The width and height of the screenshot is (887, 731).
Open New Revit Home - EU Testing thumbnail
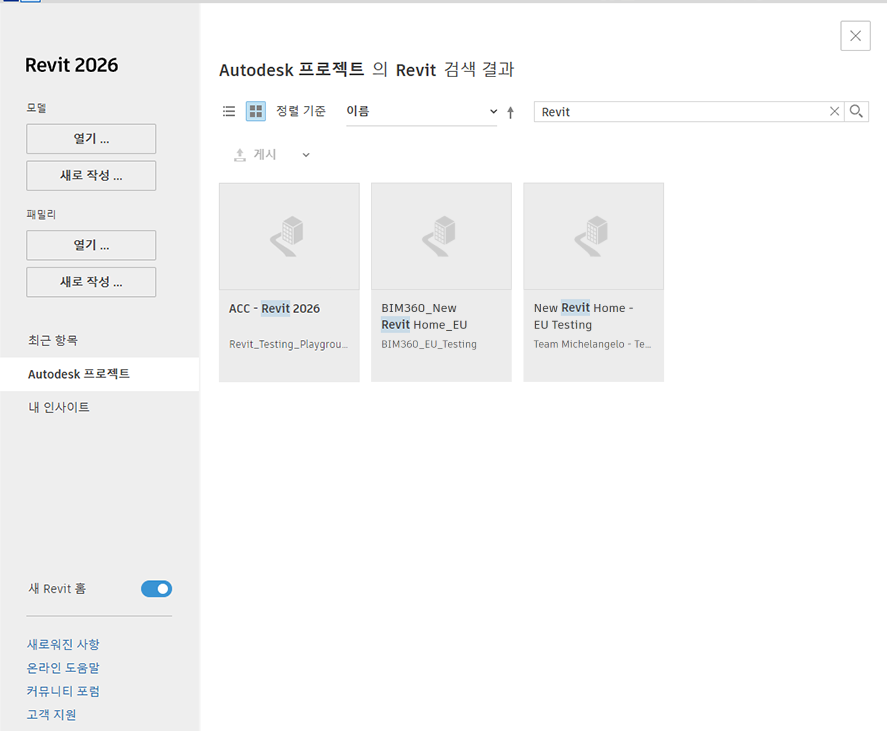point(593,236)
